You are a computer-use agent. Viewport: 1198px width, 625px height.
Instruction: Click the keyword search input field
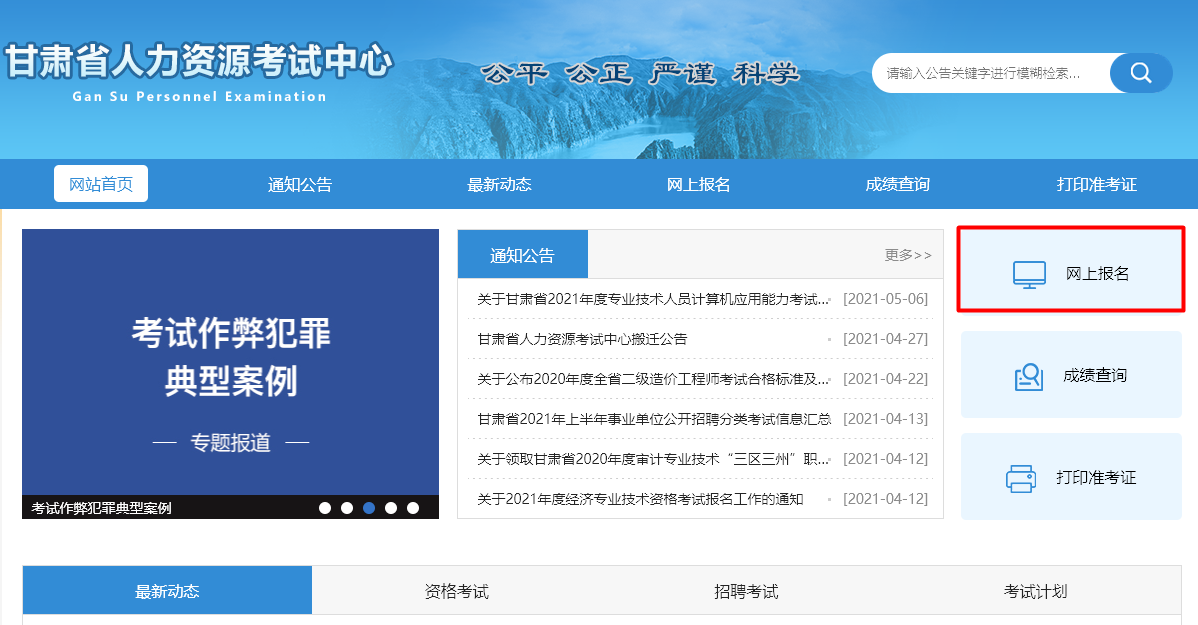coord(990,73)
